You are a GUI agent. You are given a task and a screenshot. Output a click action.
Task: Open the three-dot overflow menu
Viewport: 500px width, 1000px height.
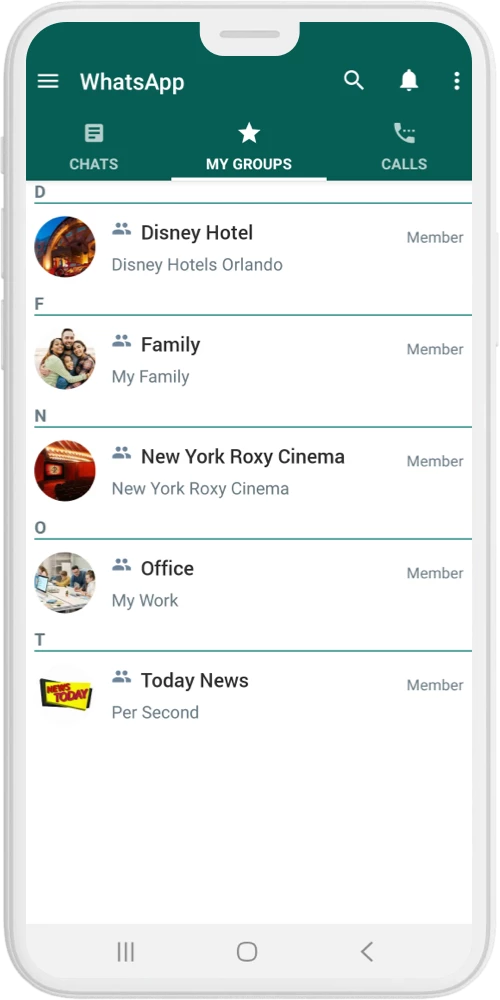click(457, 81)
